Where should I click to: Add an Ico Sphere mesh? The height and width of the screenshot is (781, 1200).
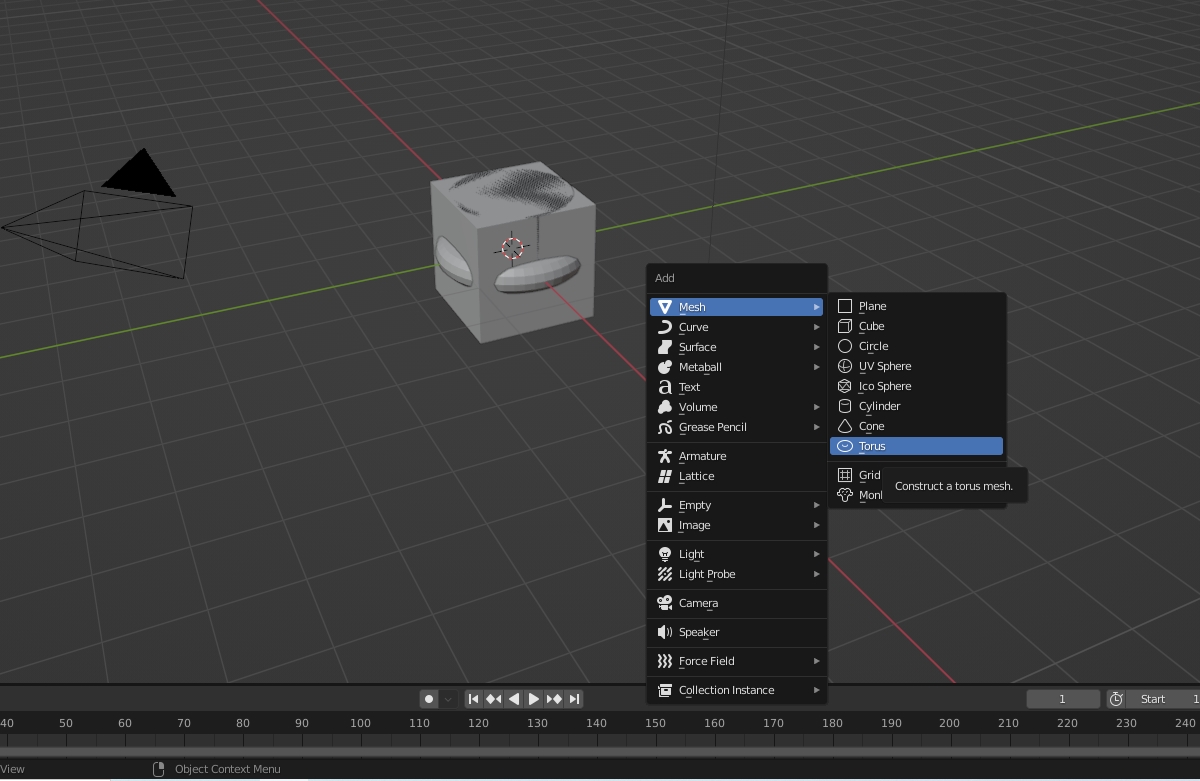[916, 386]
